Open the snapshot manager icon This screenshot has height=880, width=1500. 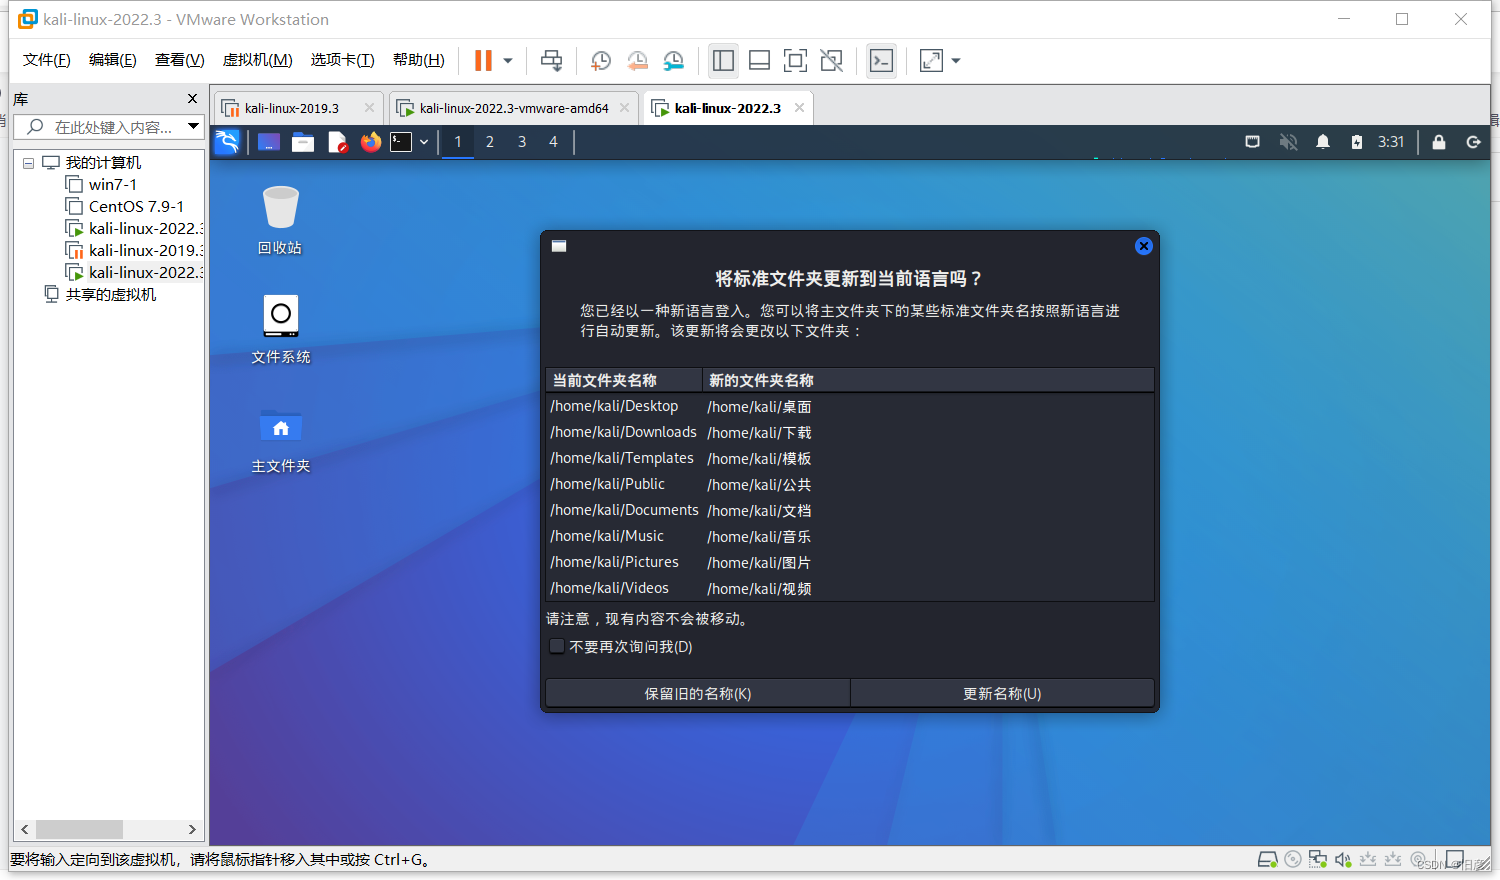click(674, 61)
